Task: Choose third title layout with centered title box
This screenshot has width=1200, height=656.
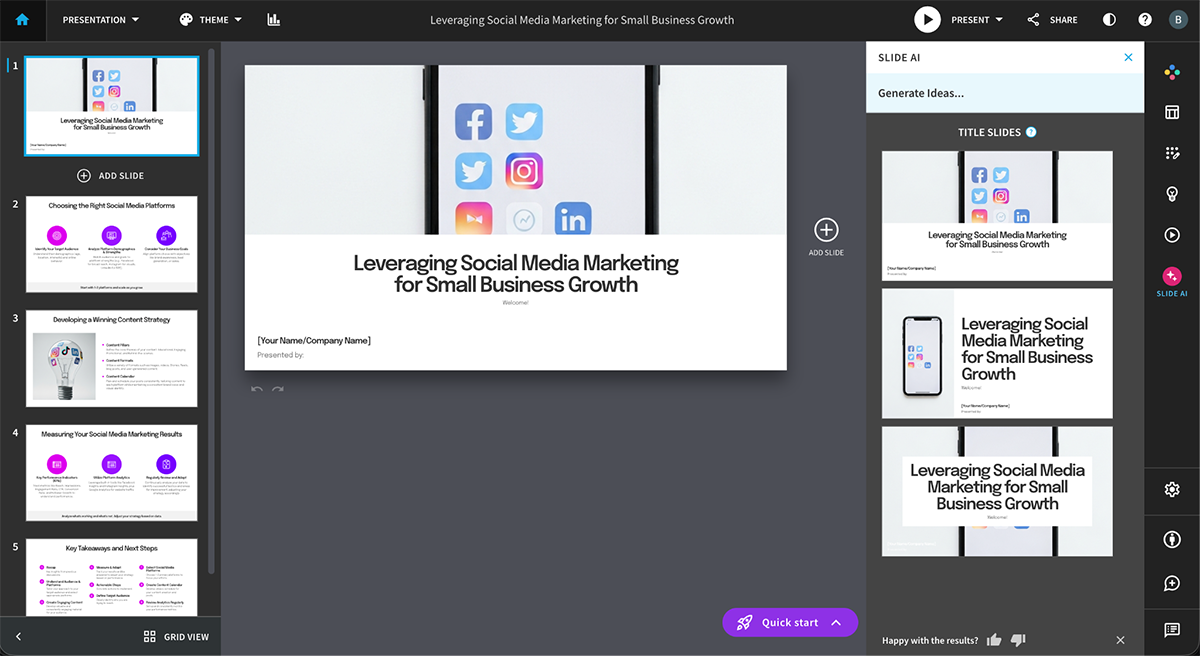Action: [997, 491]
